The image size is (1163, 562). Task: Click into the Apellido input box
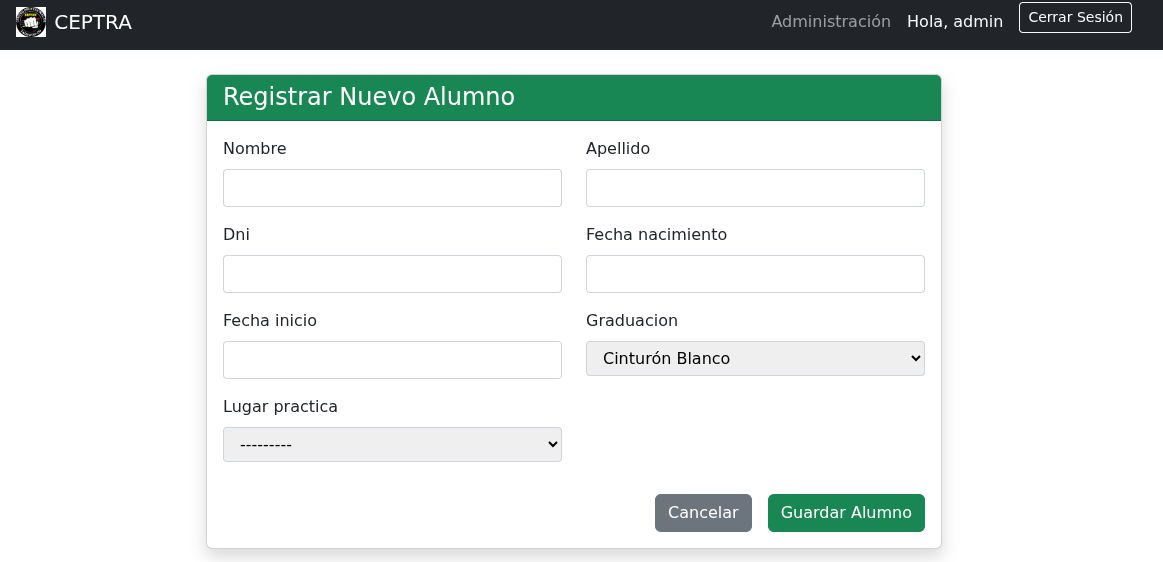tap(755, 188)
